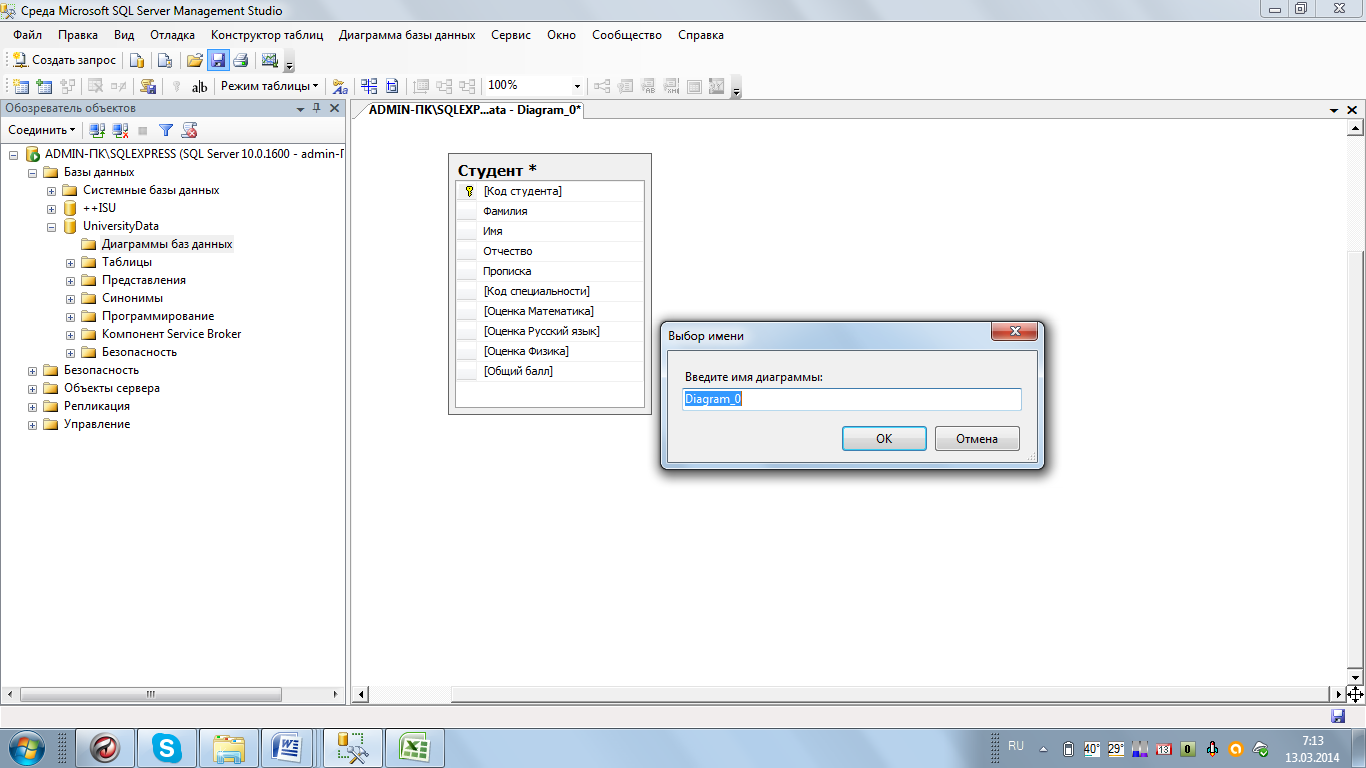Expand the Репликация node
The width and height of the screenshot is (1366, 768).
(x=33, y=406)
